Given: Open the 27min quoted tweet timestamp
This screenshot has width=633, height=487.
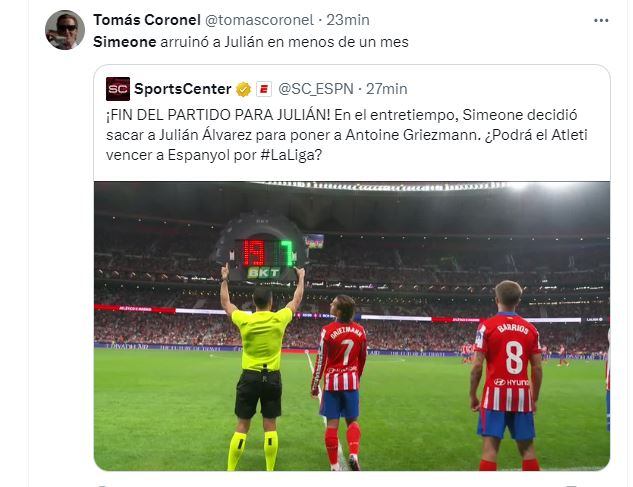Looking at the screenshot, I should point(387,89).
